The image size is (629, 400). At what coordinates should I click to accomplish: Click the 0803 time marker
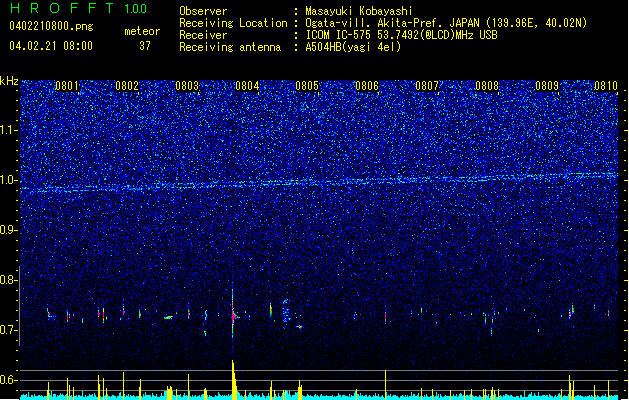pos(187,86)
